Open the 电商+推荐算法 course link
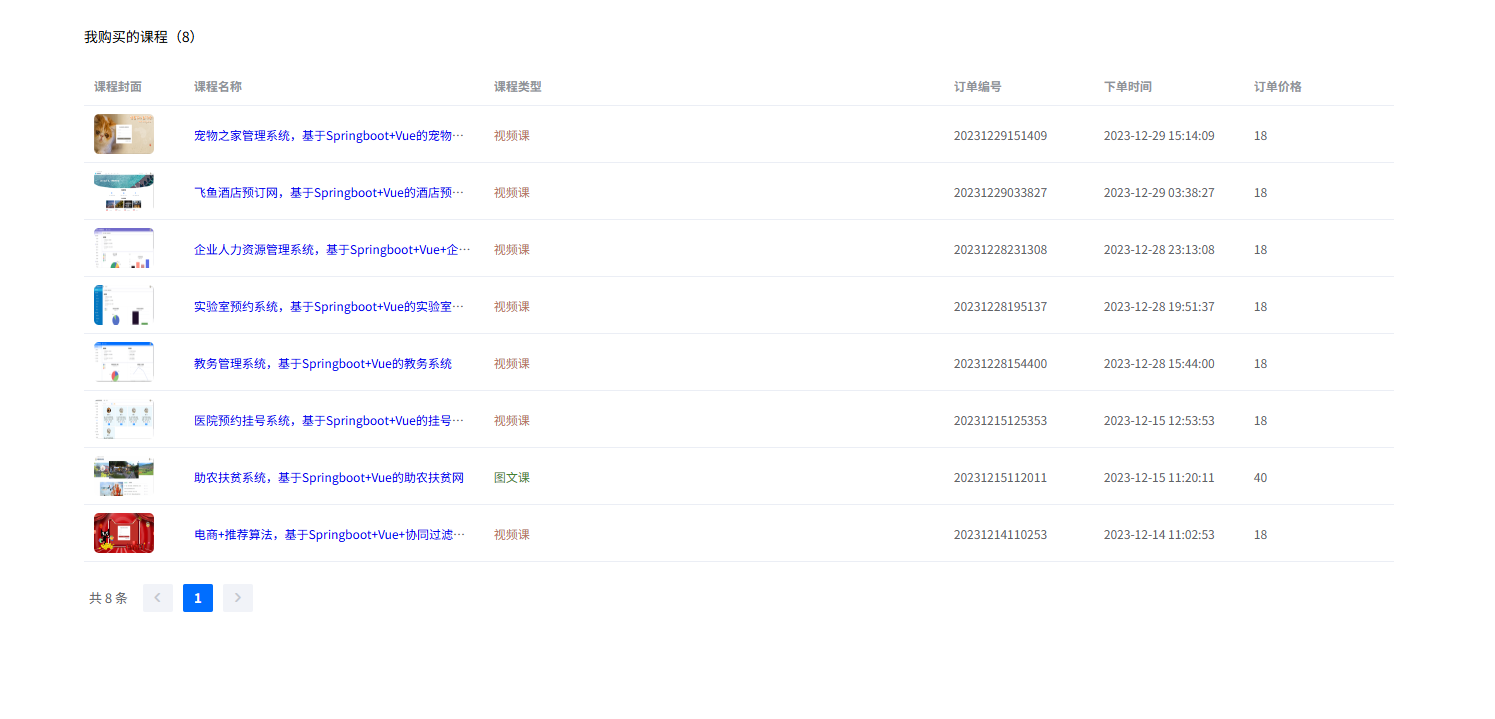Viewport: 1495px width, 719px height. pyautogui.click(x=329, y=534)
